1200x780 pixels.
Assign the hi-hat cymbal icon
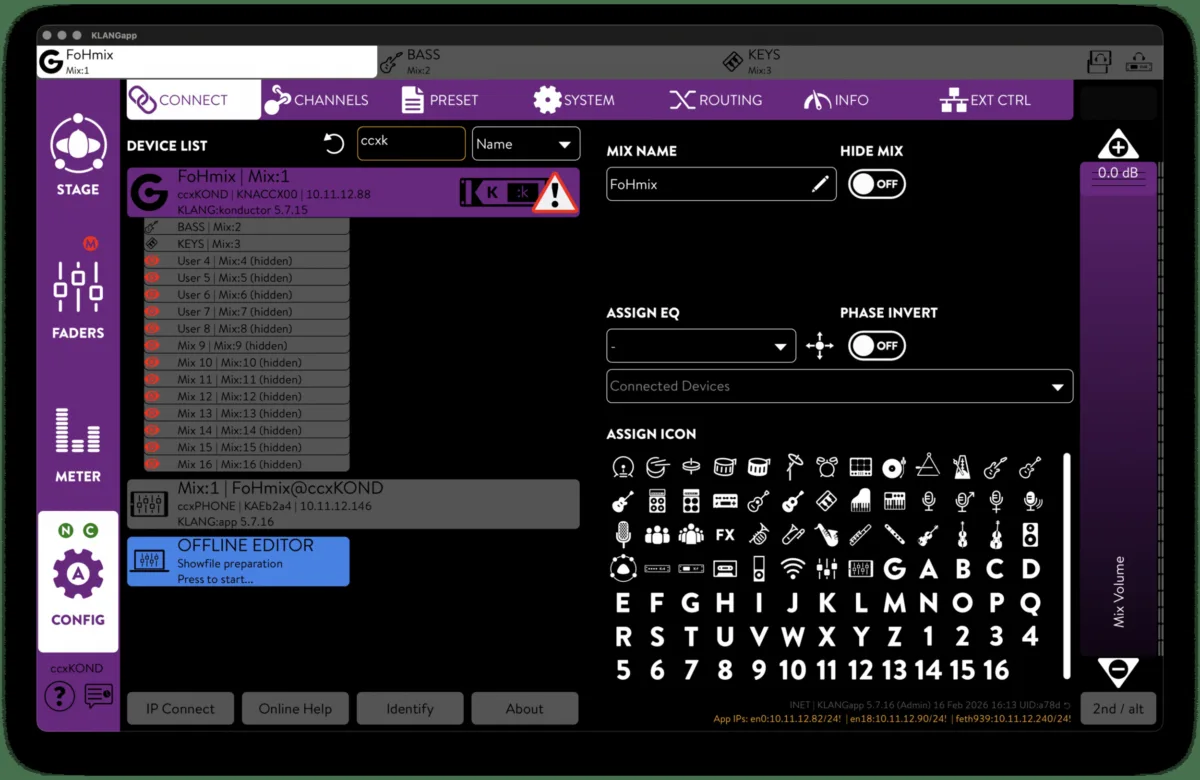click(692, 466)
